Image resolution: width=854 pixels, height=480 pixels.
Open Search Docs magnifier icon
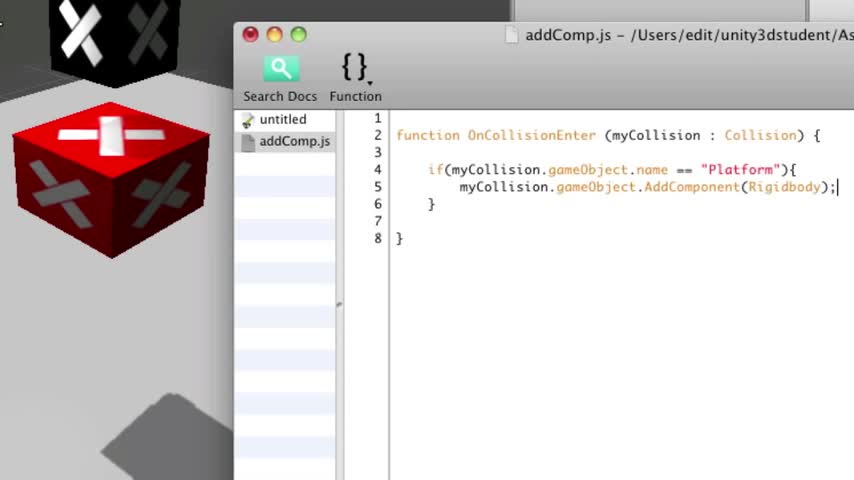(281, 69)
